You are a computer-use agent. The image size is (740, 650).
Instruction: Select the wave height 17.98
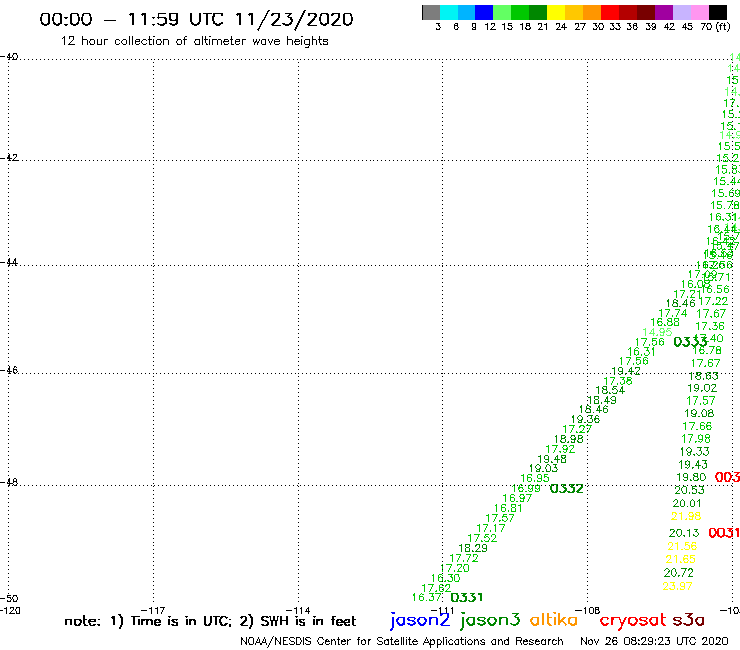pos(696,439)
